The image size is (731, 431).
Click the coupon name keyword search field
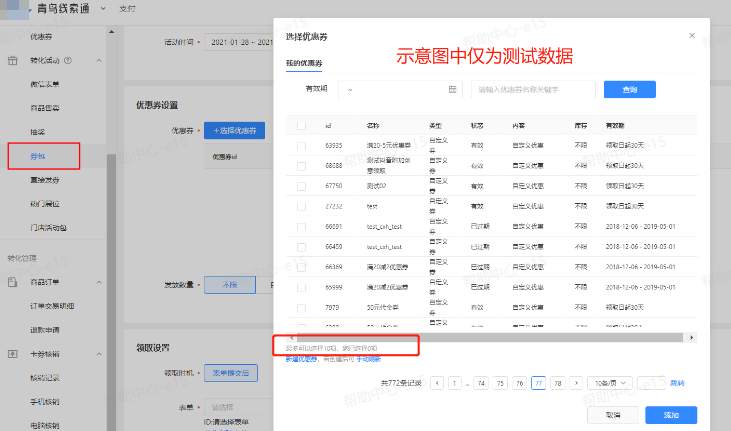[533, 89]
